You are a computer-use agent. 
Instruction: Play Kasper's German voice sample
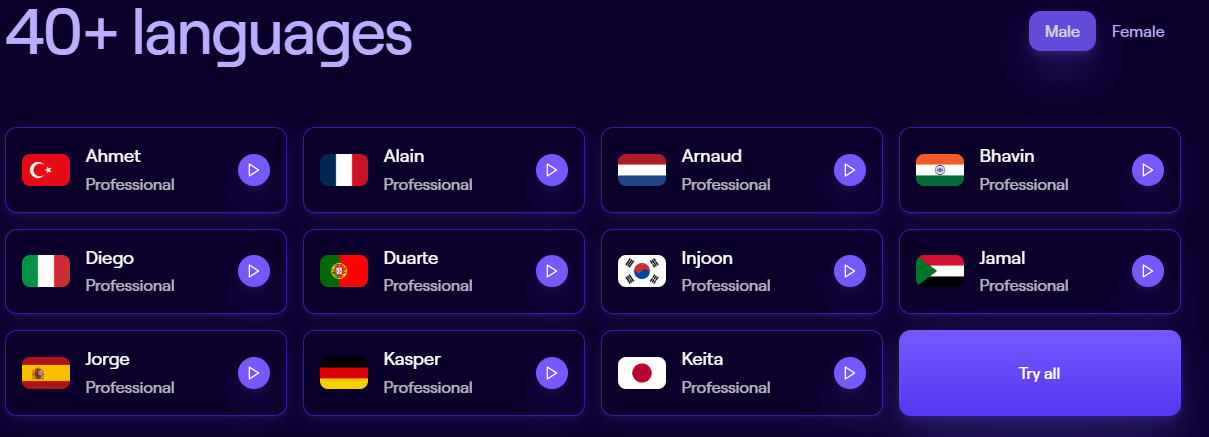pyautogui.click(x=552, y=373)
